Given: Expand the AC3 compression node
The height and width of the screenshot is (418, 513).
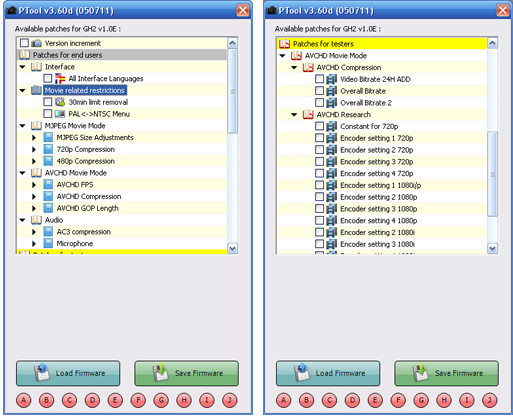Looking at the screenshot, I should point(34,232).
